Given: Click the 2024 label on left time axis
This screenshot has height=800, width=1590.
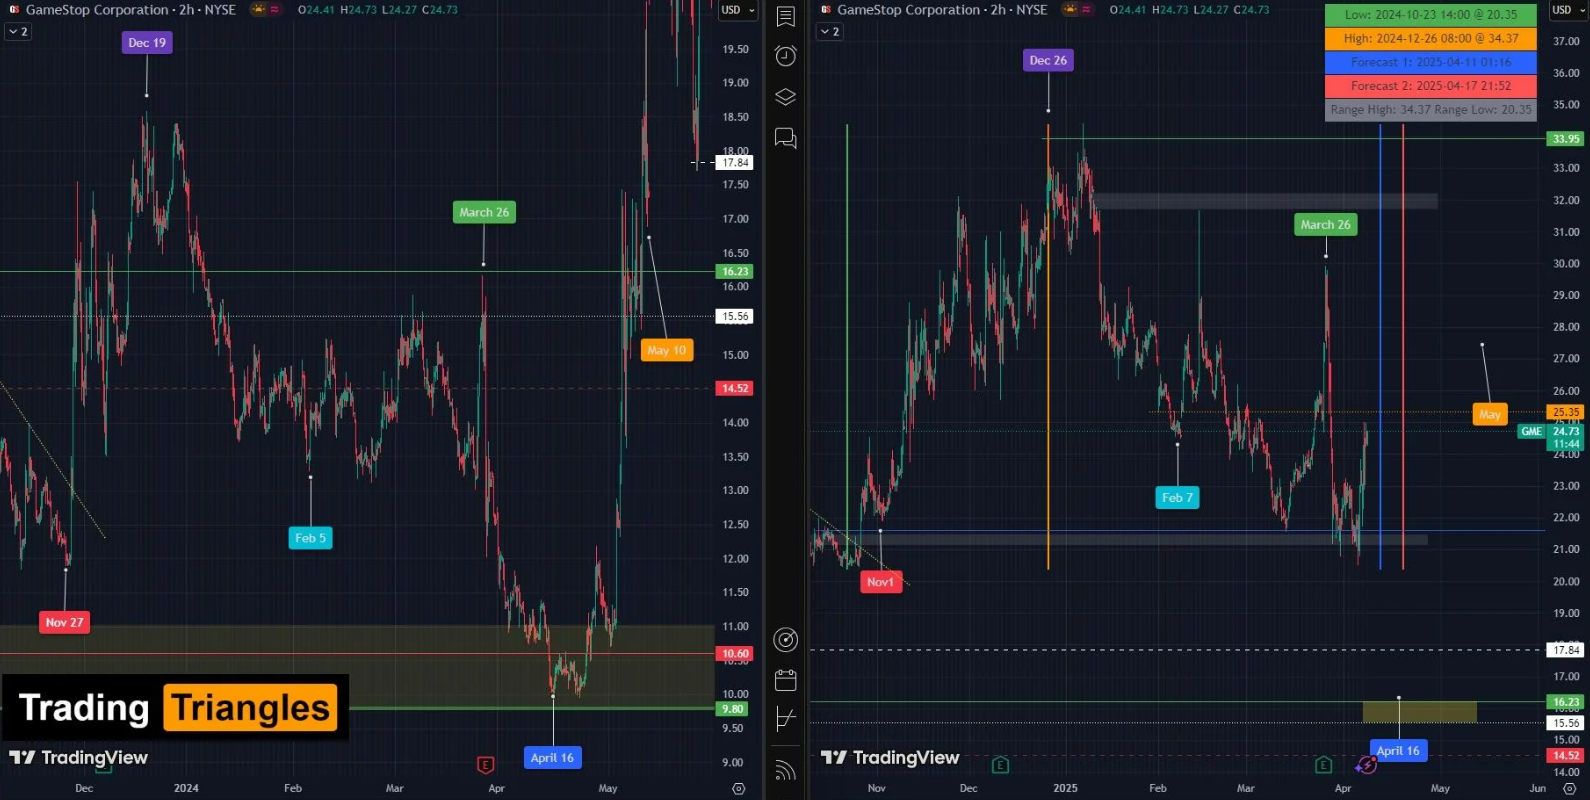Looking at the screenshot, I should point(186,788).
